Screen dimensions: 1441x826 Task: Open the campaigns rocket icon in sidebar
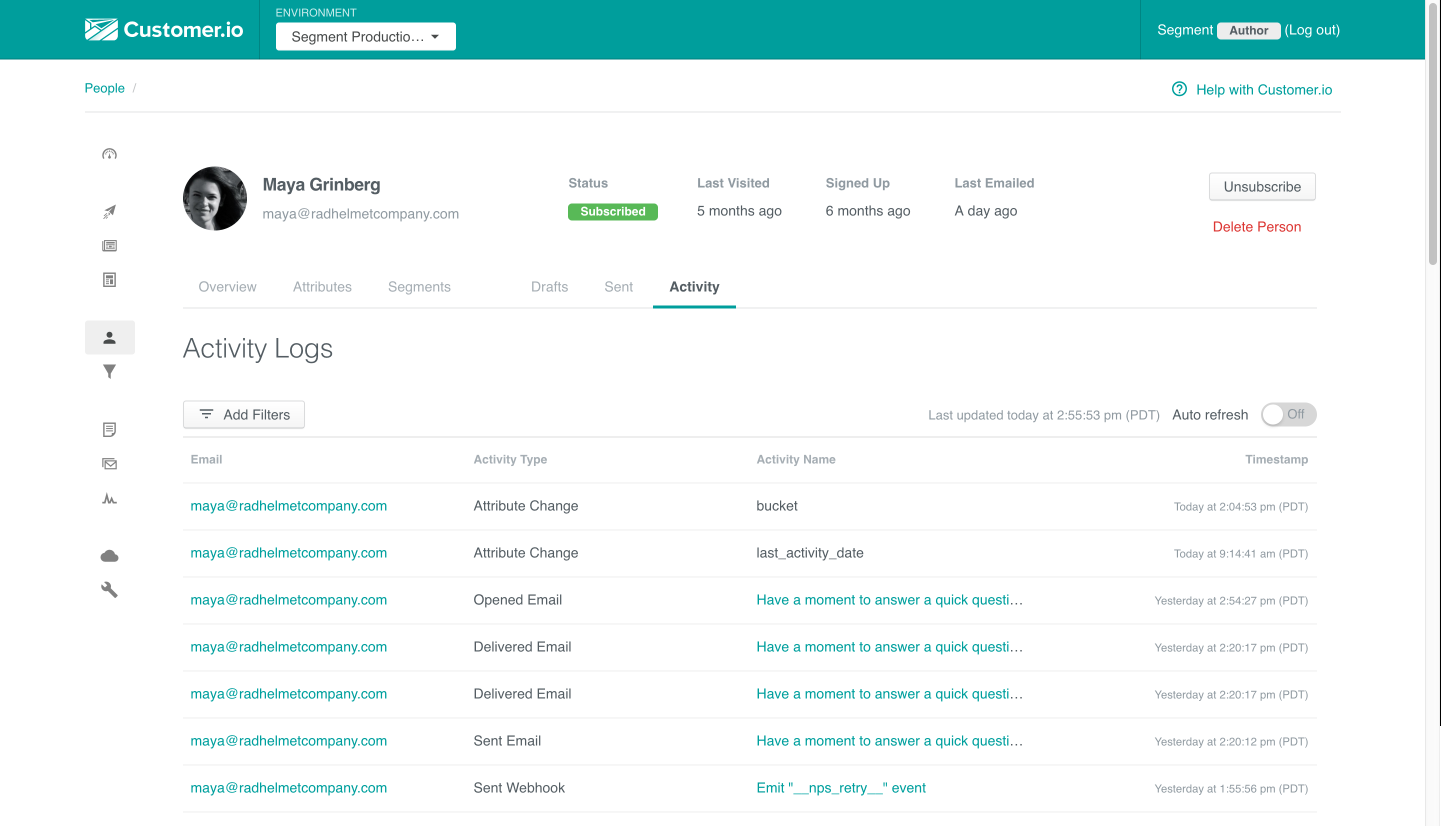point(110,212)
